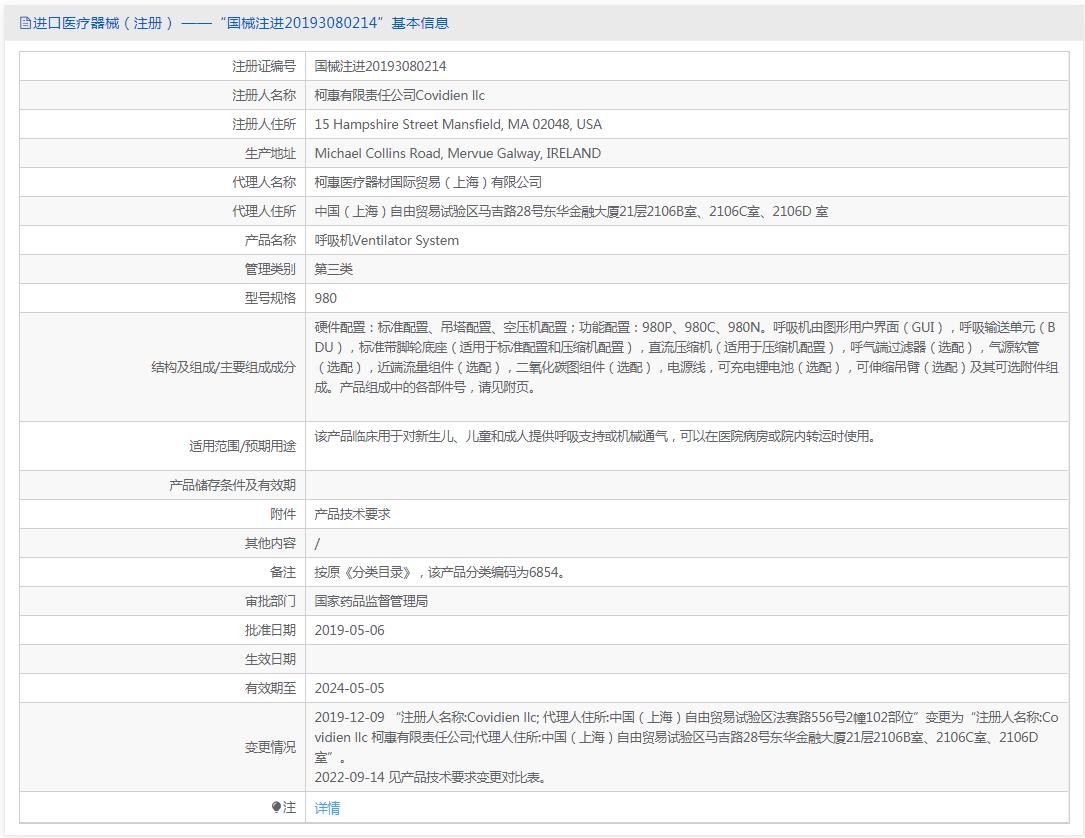Screen dimensions: 1085x838
Task: Click management class value 第三类
Action: tap(334, 270)
